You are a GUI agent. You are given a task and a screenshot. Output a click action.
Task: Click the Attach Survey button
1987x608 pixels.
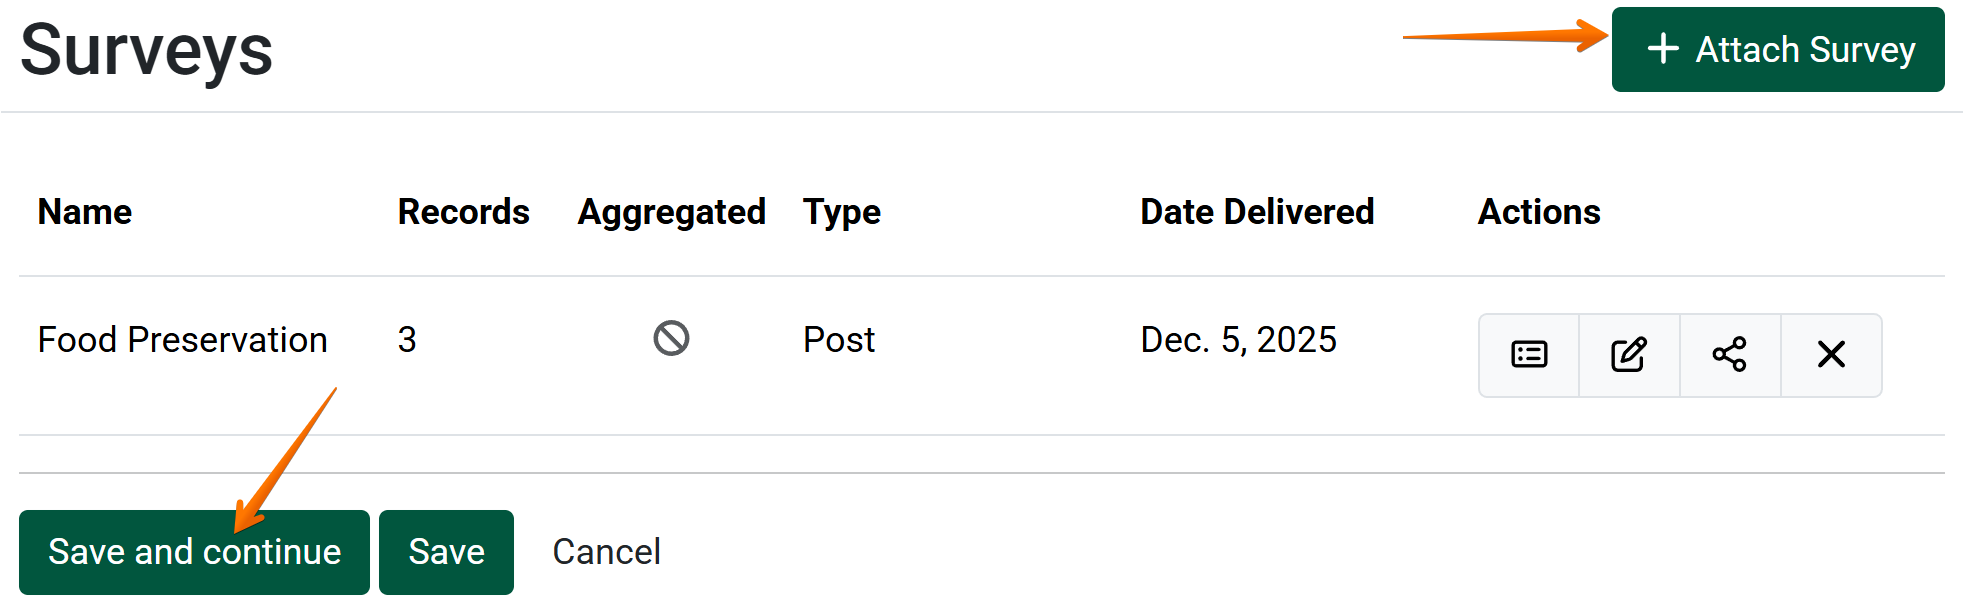(1777, 50)
